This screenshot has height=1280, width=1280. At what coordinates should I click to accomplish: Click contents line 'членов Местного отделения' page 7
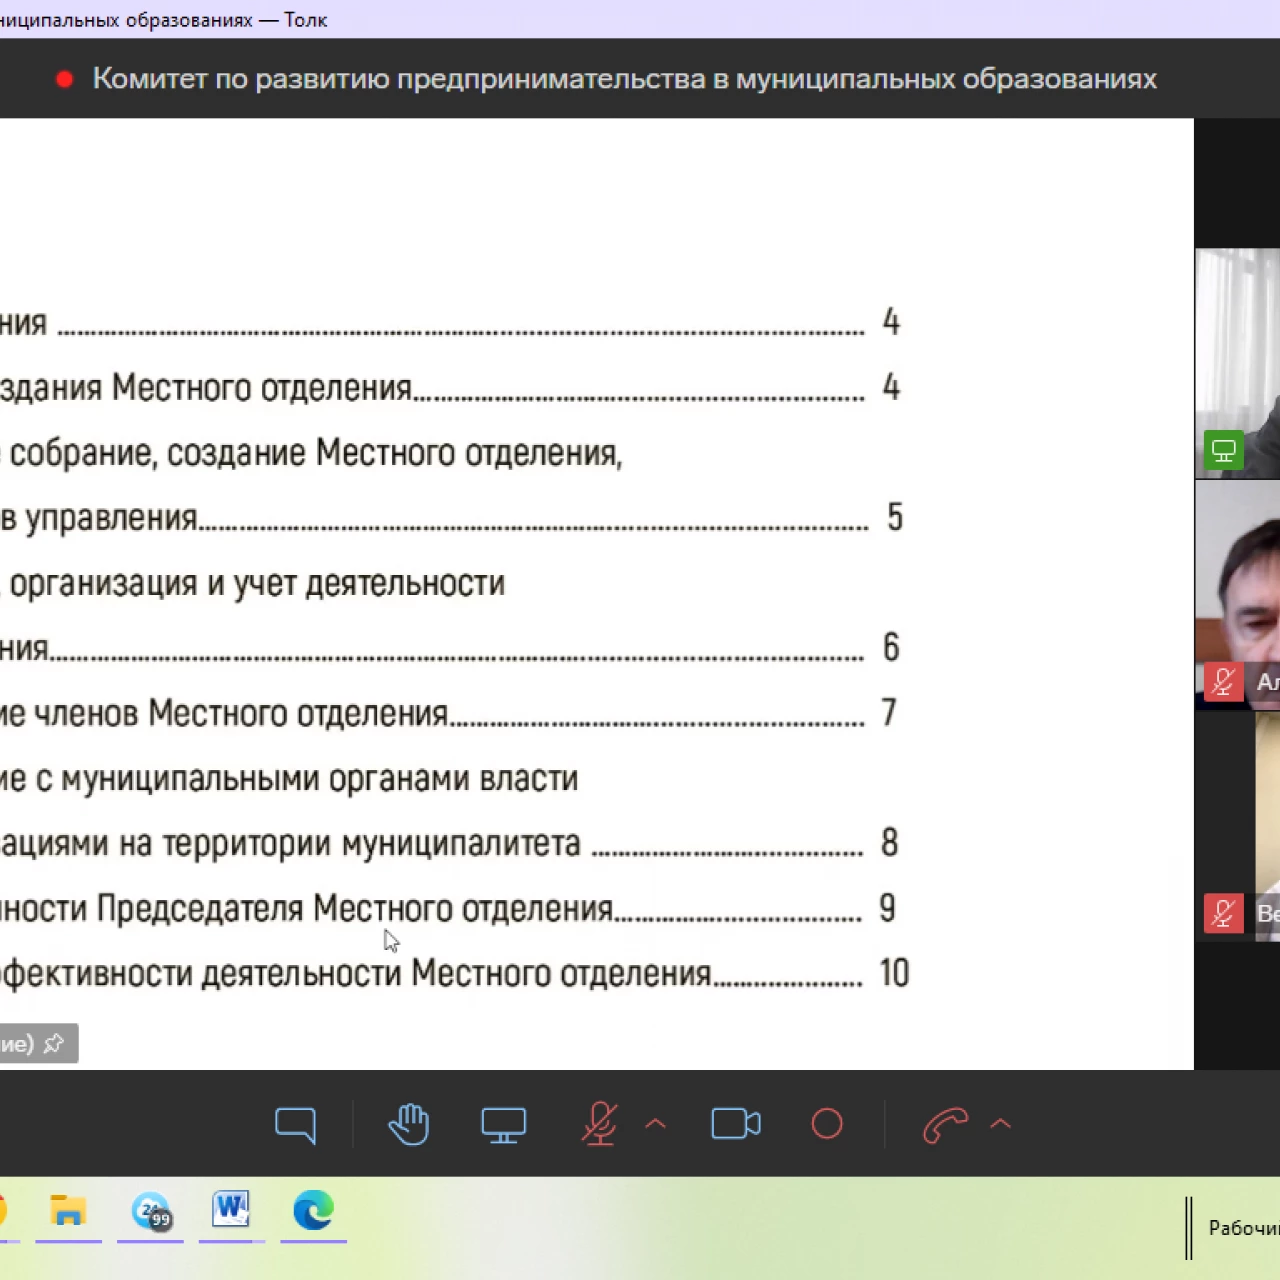click(449, 713)
